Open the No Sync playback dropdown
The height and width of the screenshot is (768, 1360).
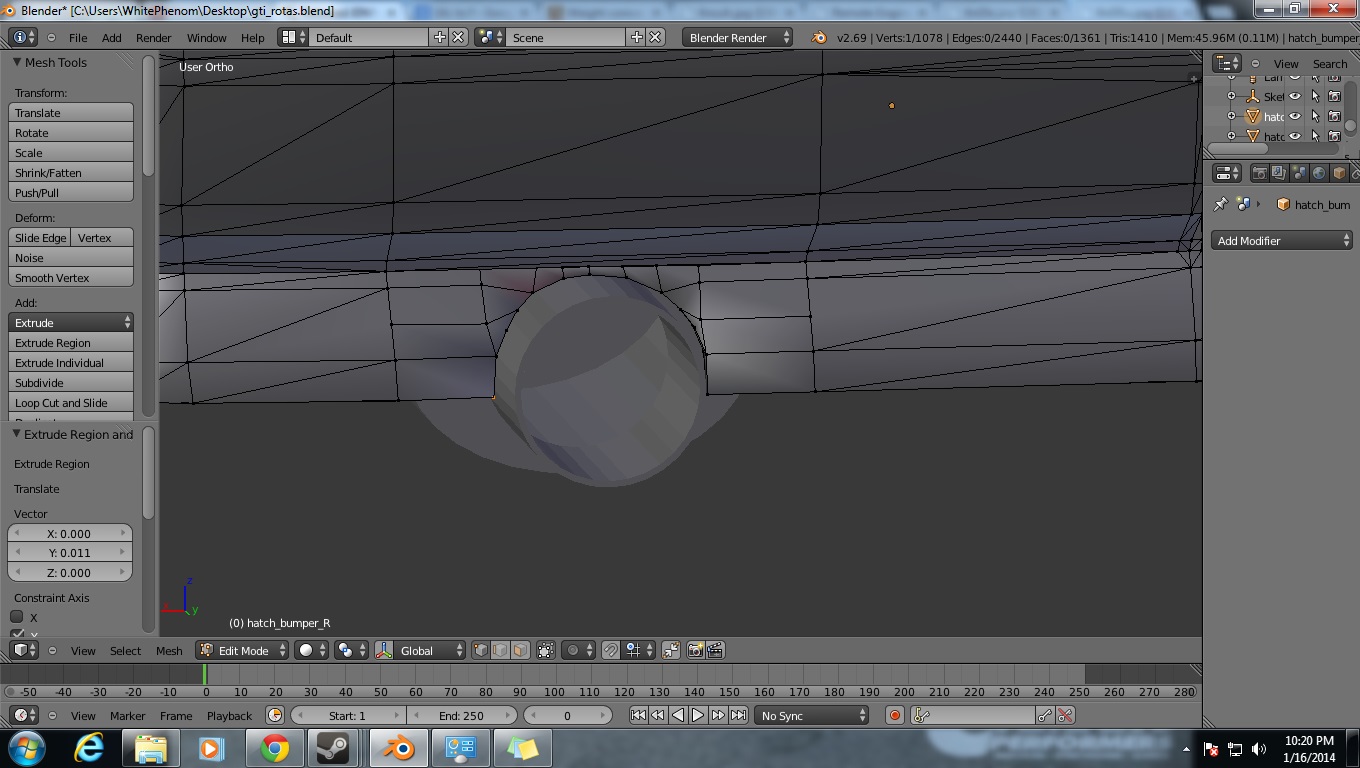pyautogui.click(x=812, y=716)
